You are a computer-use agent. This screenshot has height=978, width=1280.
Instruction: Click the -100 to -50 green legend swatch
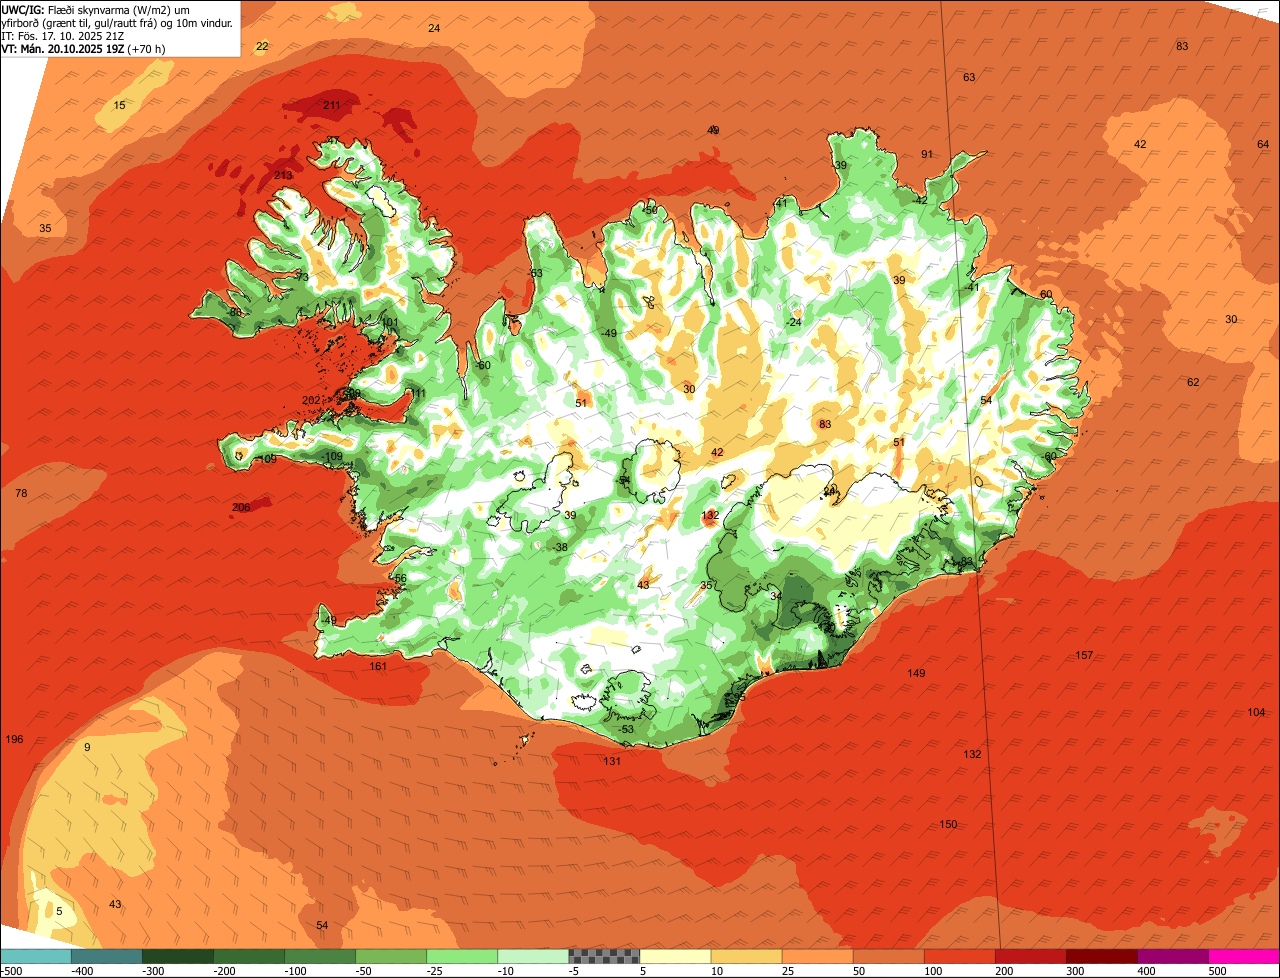tap(320, 956)
